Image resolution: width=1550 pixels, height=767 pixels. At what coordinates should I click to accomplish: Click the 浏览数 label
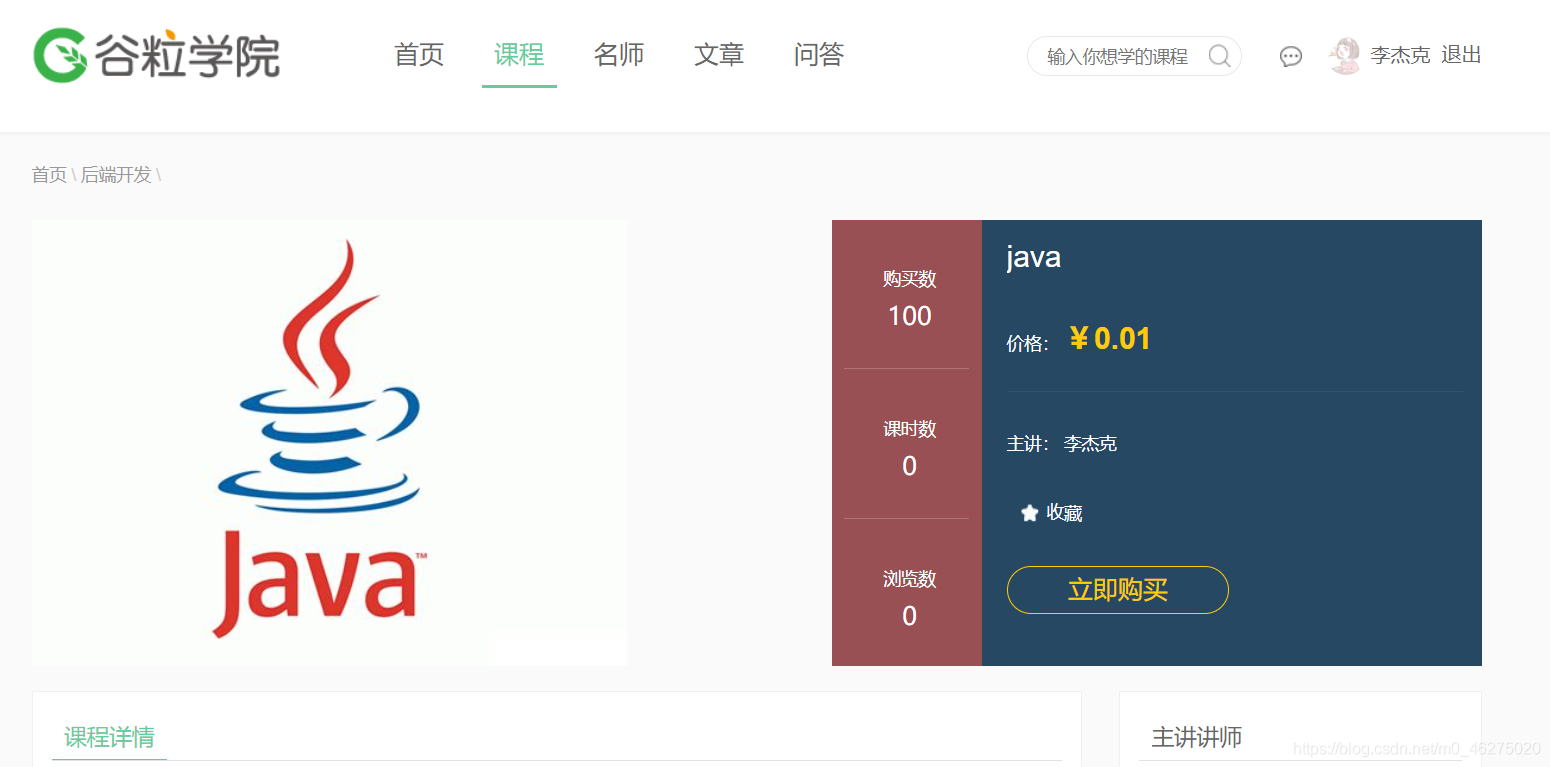909,579
